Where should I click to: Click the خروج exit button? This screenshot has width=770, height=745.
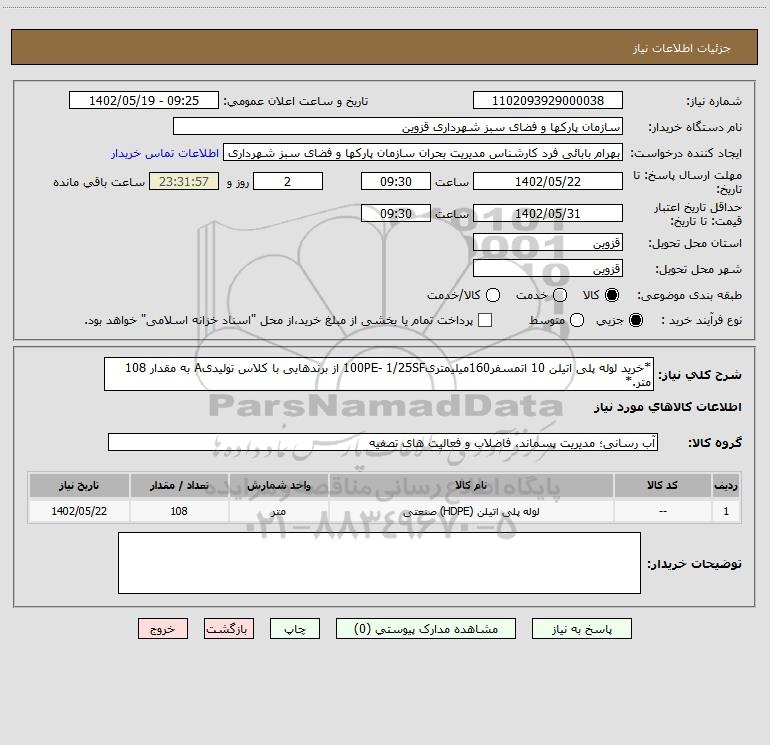tap(163, 629)
